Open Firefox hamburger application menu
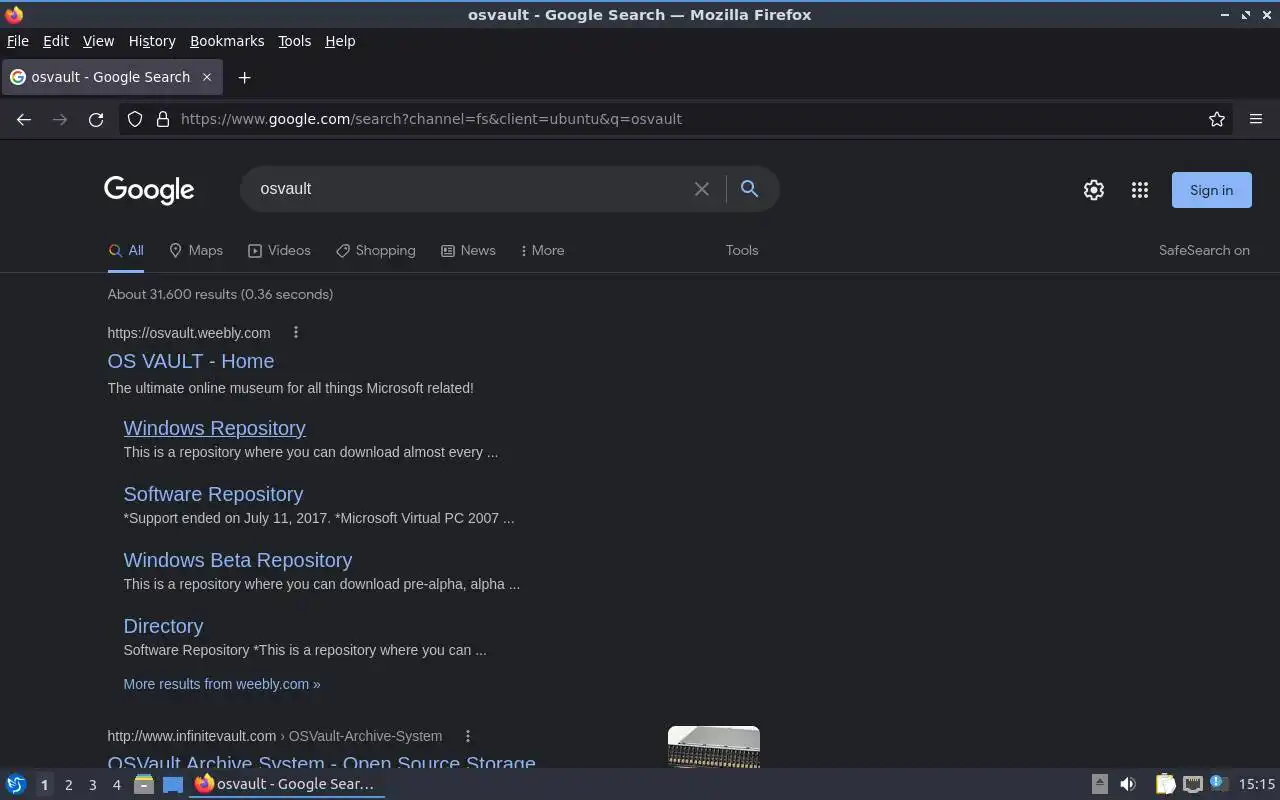The width and height of the screenshot is (1280, 800). [1256, 119]
